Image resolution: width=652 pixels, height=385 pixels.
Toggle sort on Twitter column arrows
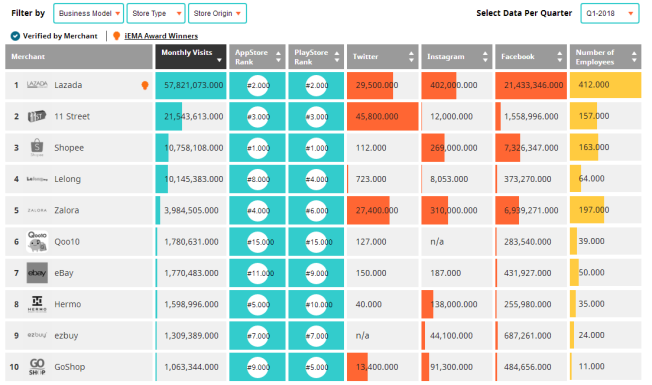point(411,57)
